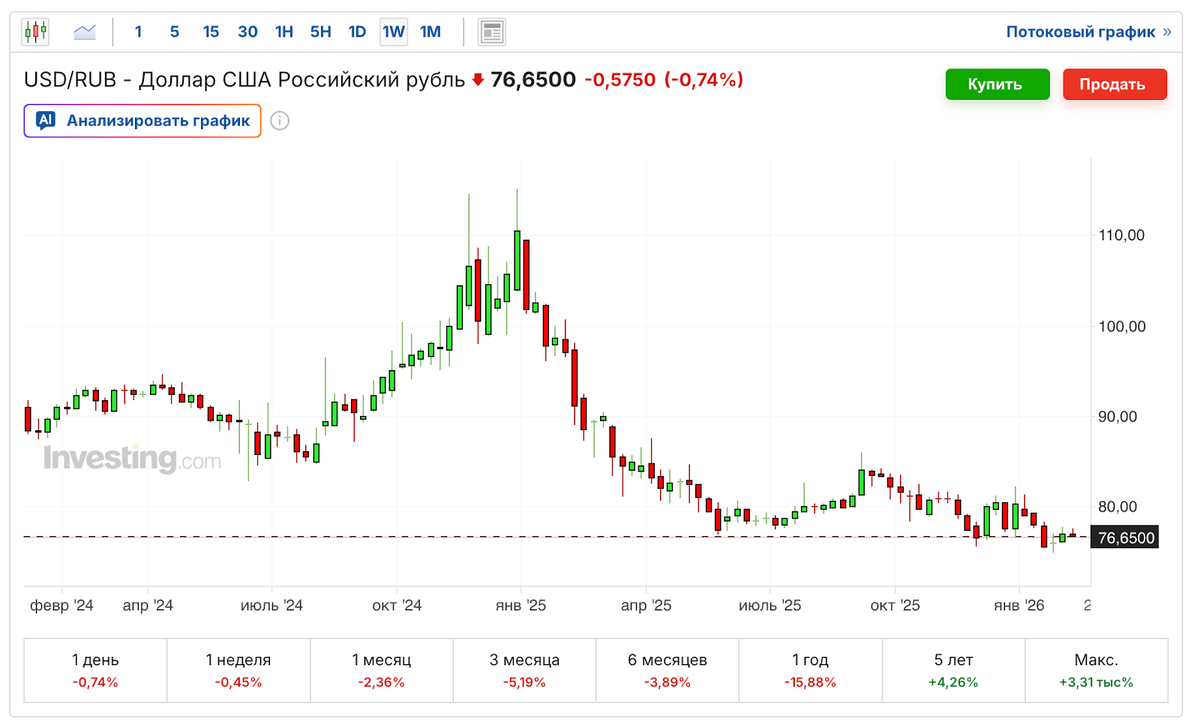1200x726 pixels.
Task: Select the 1 месяц period tab
Action: point(381,670)
